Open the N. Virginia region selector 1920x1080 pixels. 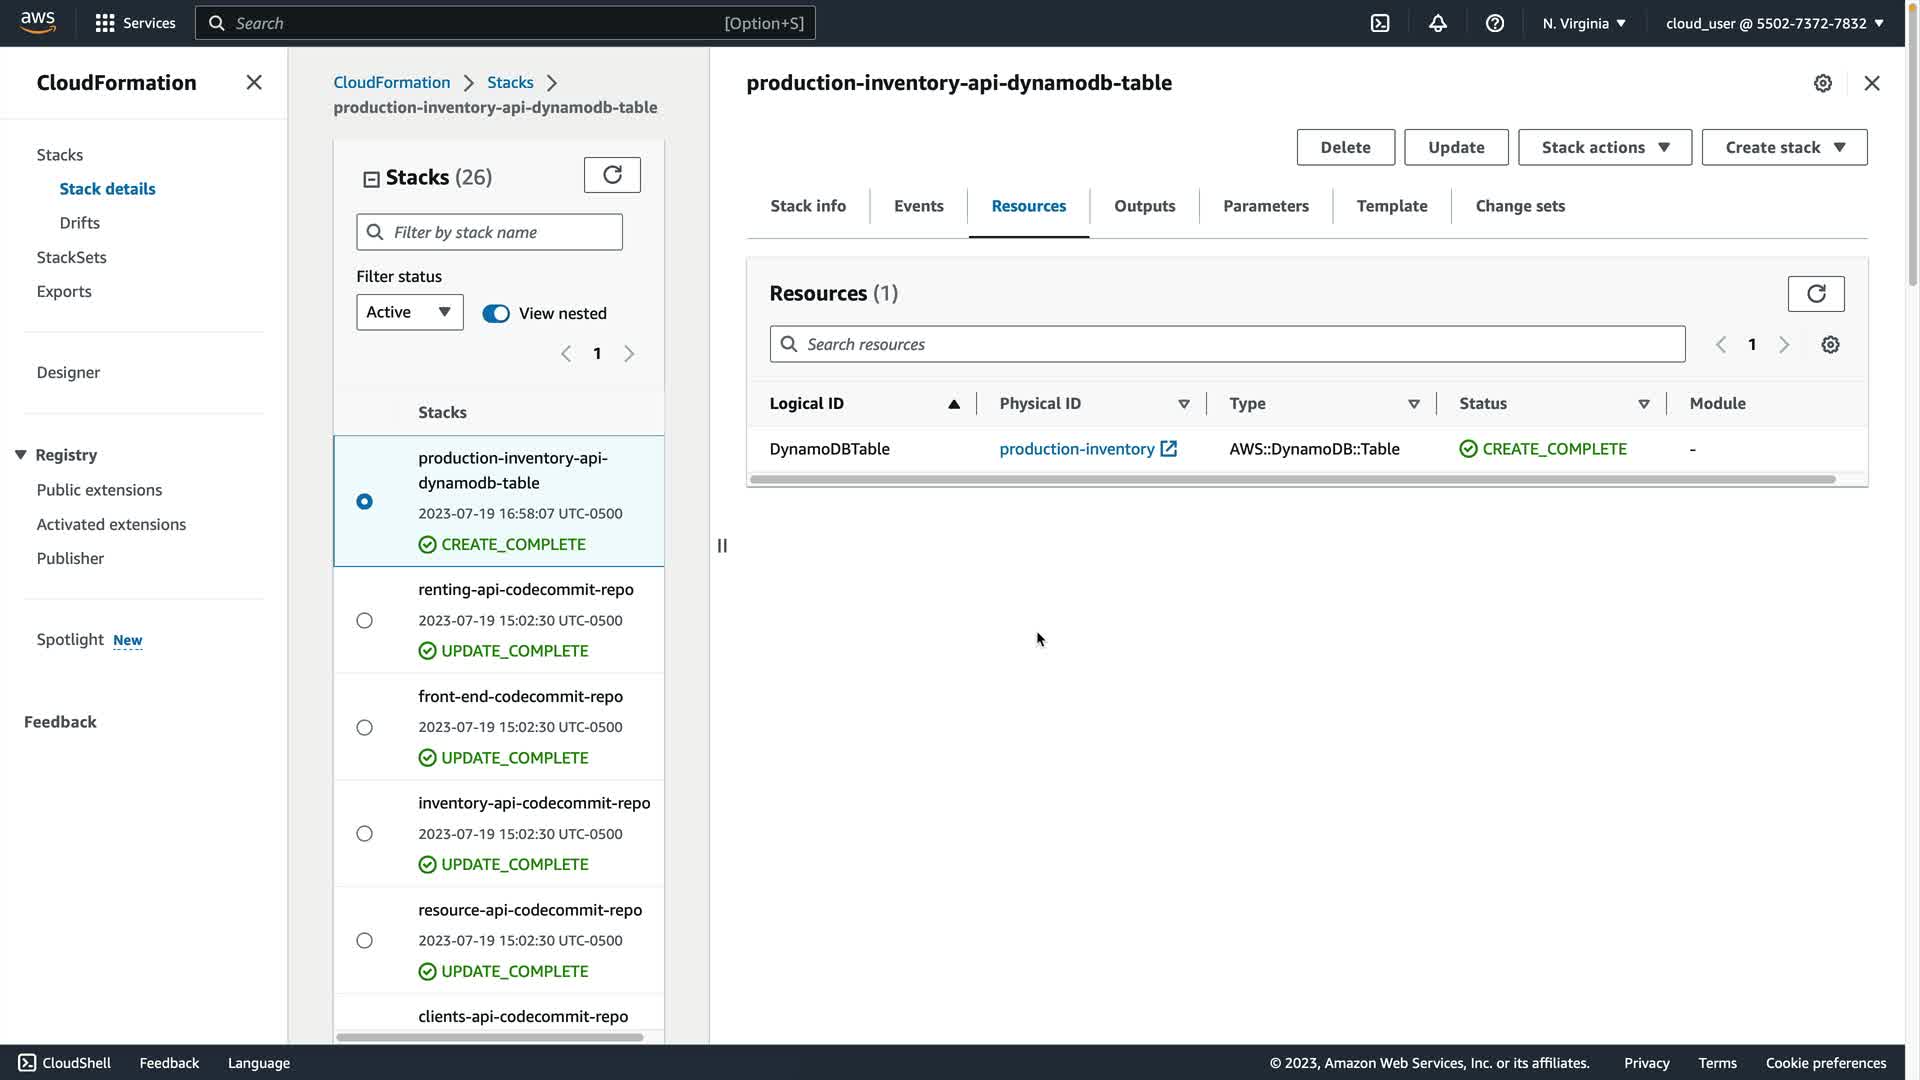pyautogui.click(x=1584, y=23)
